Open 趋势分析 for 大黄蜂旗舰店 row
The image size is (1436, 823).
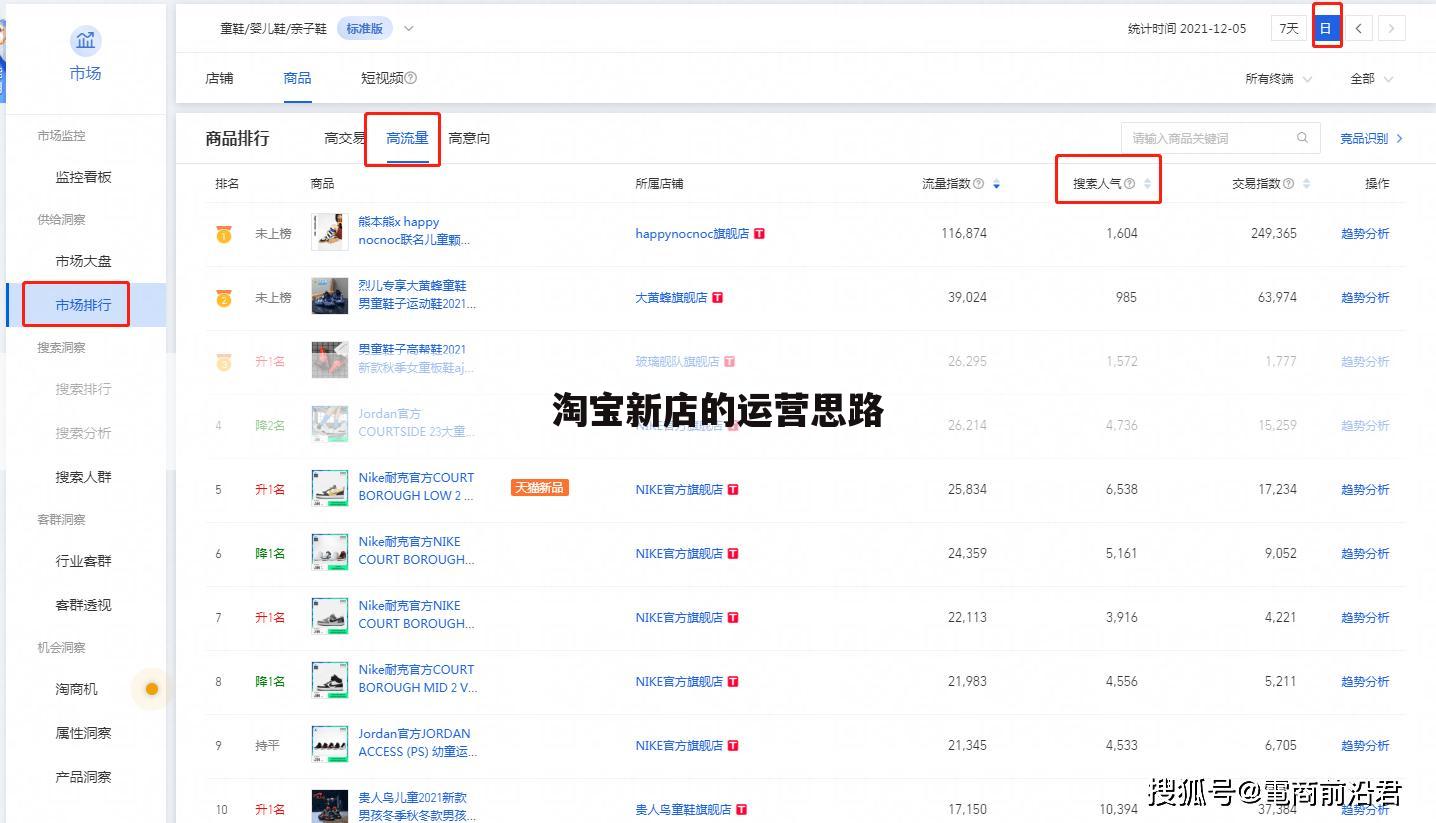pos(1365,297)
